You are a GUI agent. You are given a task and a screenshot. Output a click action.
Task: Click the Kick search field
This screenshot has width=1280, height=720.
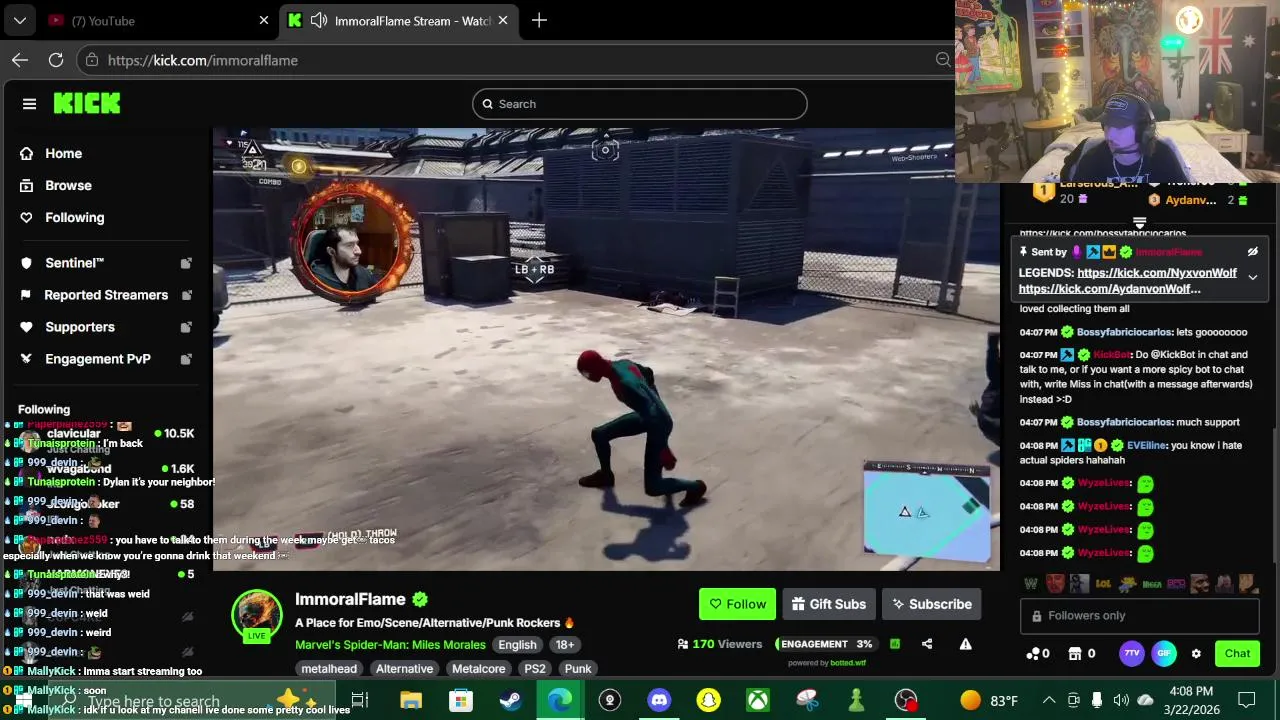coord(640,104)
